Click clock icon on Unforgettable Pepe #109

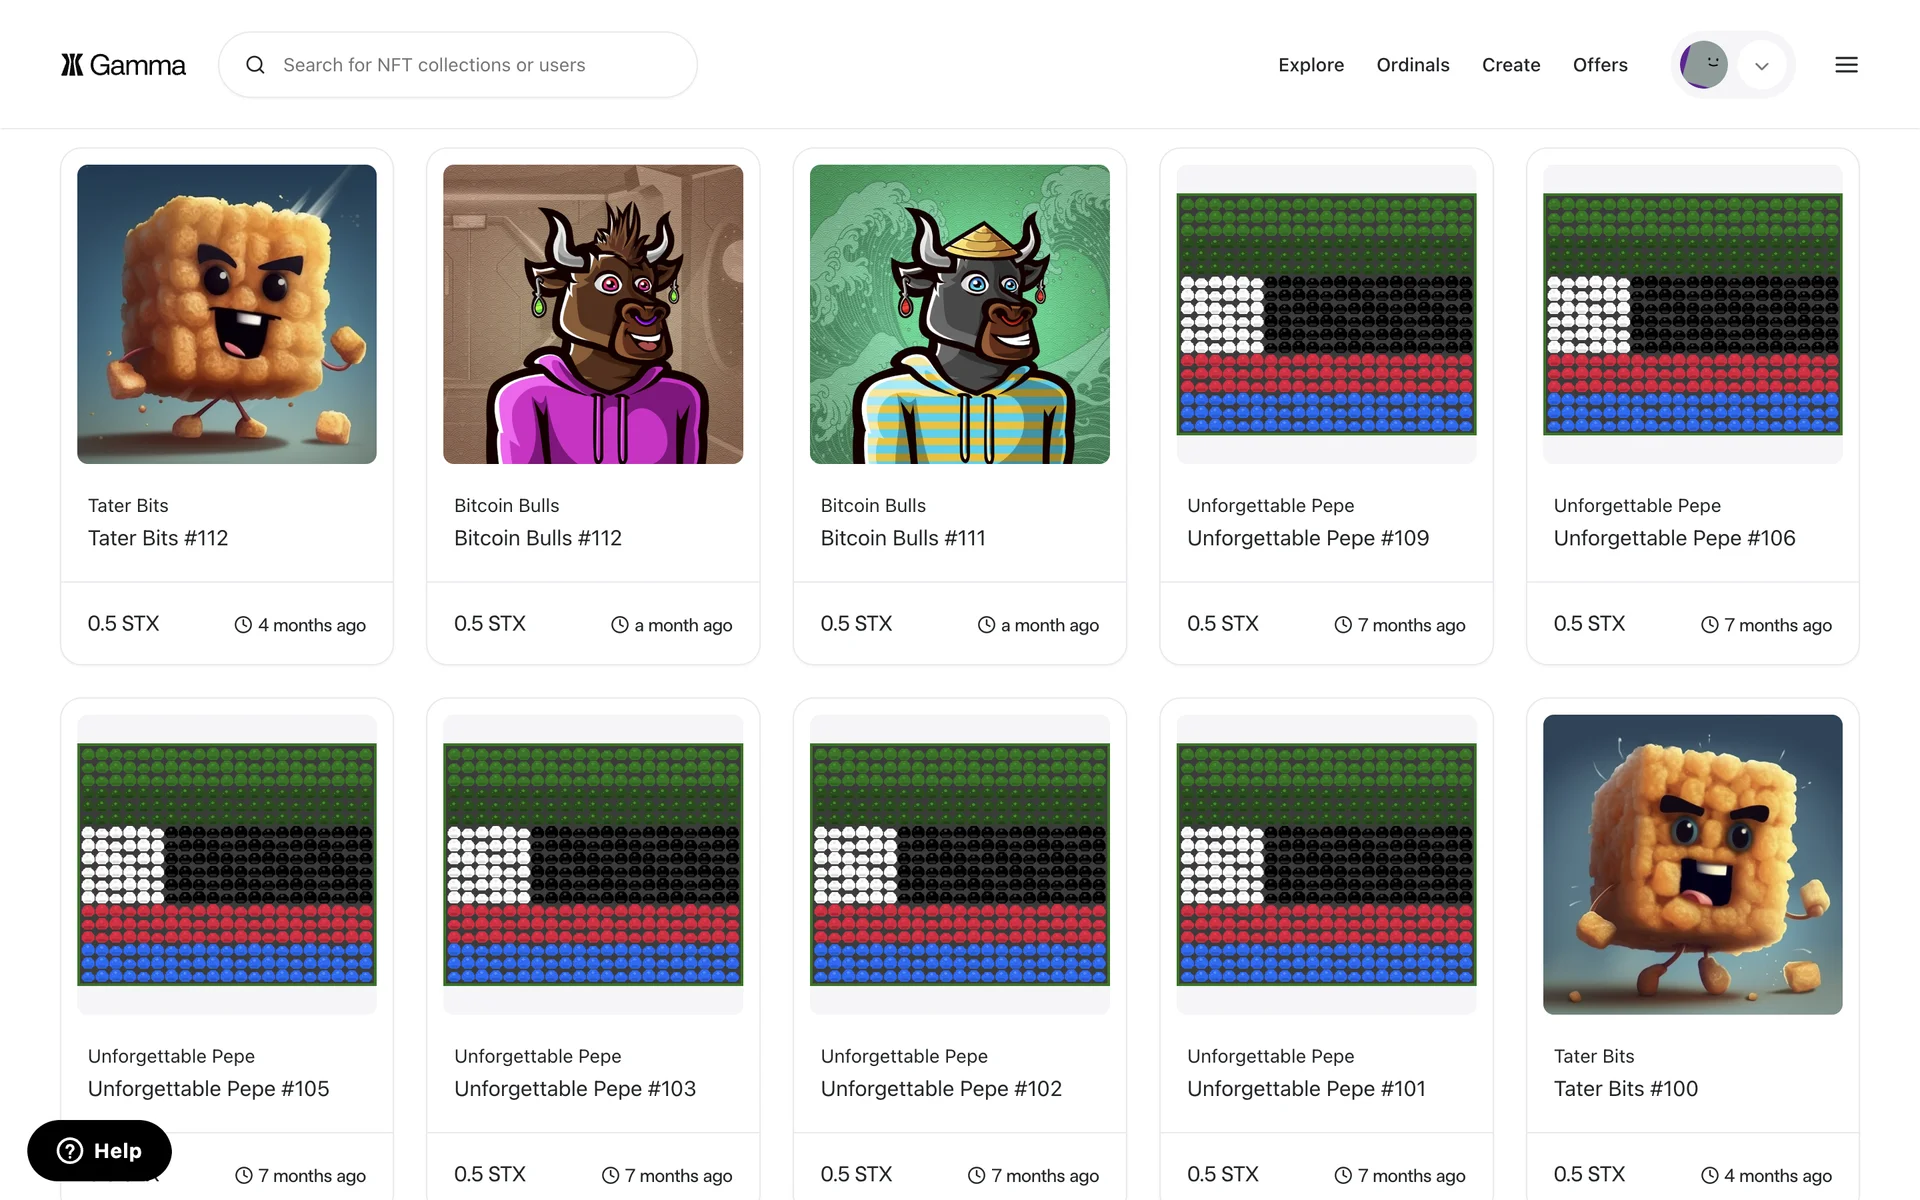tap(1343, 625)
